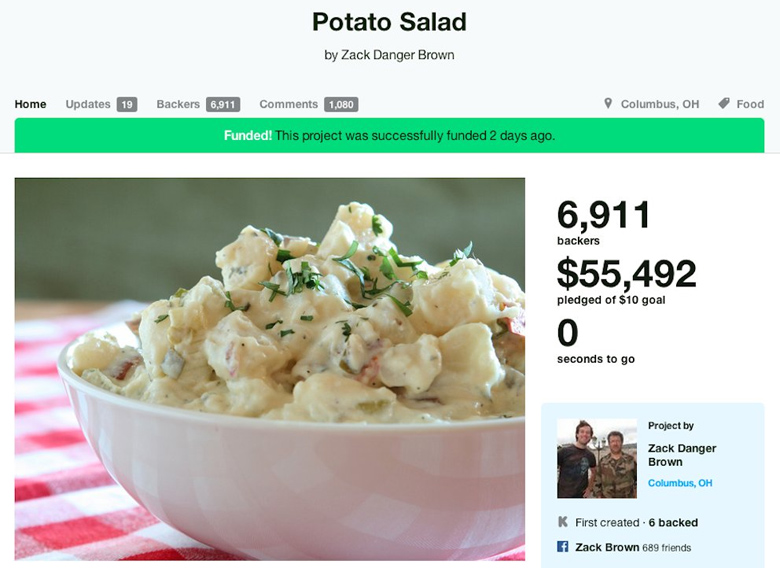Click the Facebook icon next to Zack Brown
The image size is (780, 568).
tap(563, 547)
